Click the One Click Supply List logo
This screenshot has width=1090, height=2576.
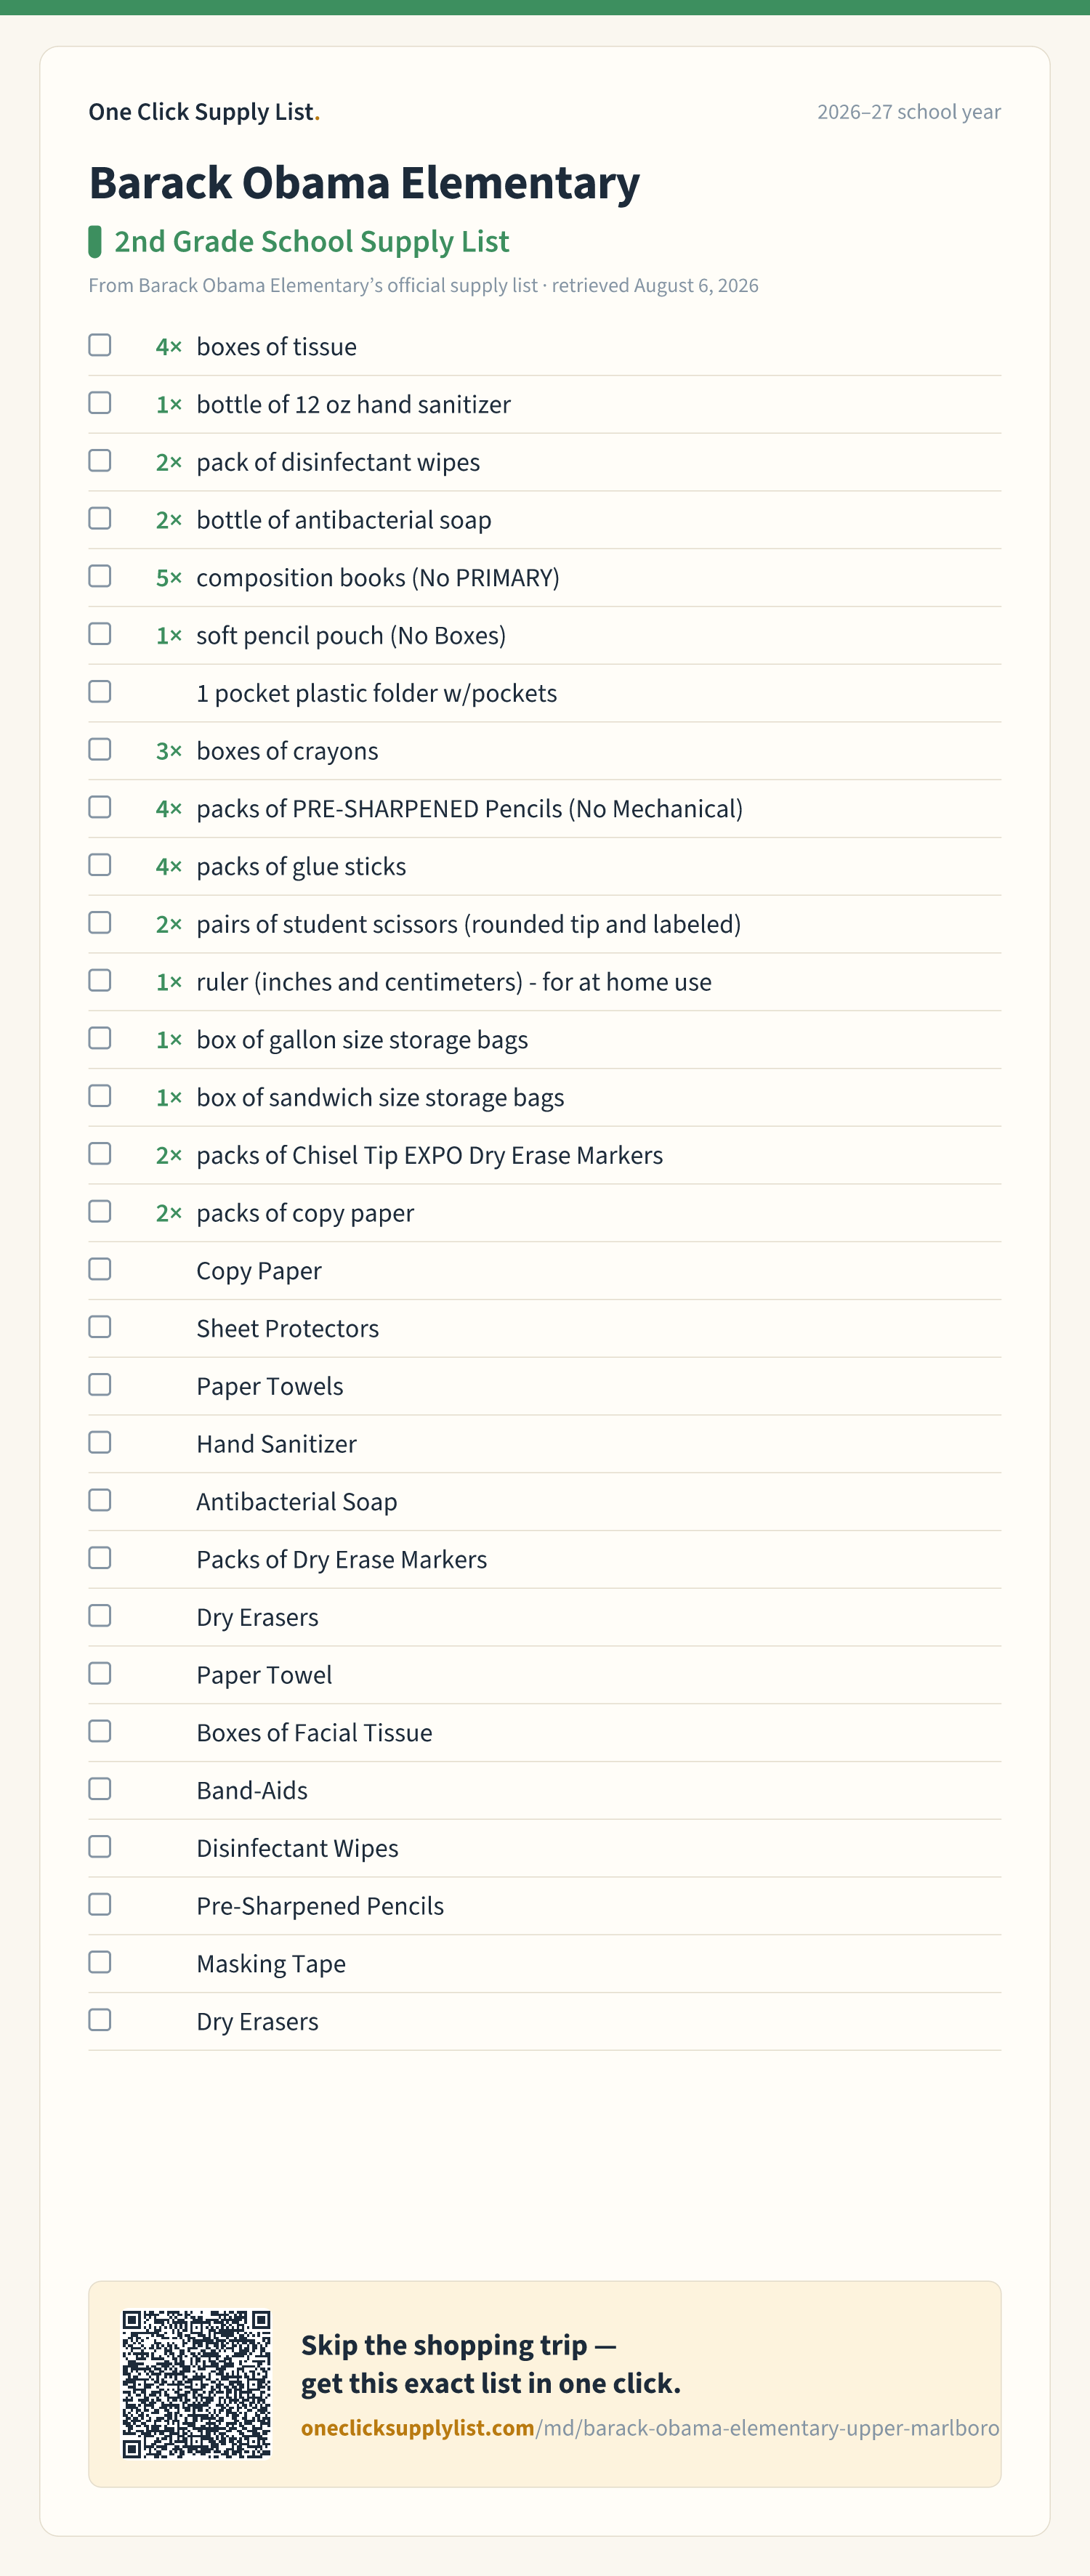[x=204, y=112]
